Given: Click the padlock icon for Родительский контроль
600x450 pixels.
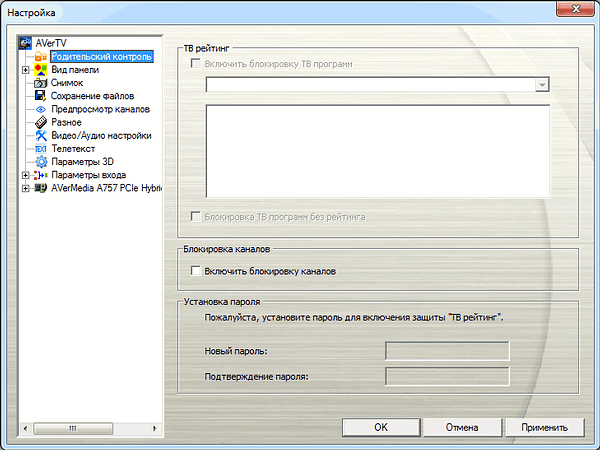Looking at the screenshot, I should (x=41, y=57).
